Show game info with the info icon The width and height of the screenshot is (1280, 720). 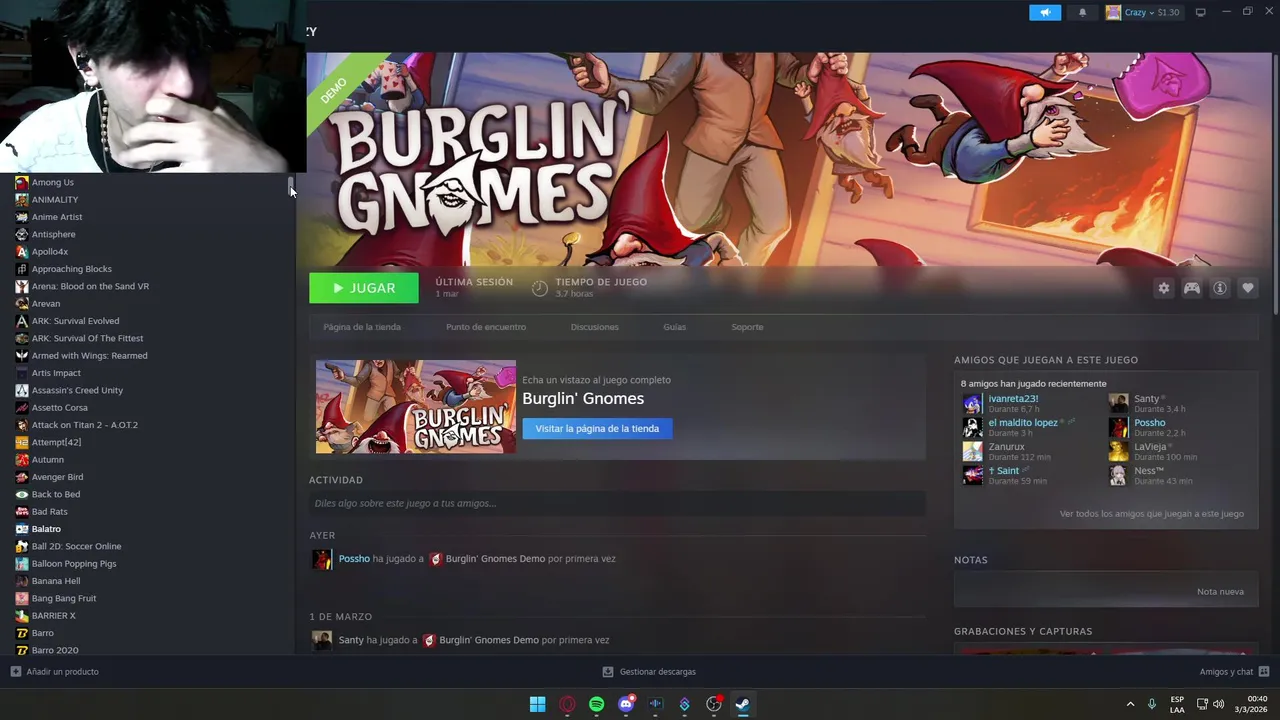[1220, 288]
